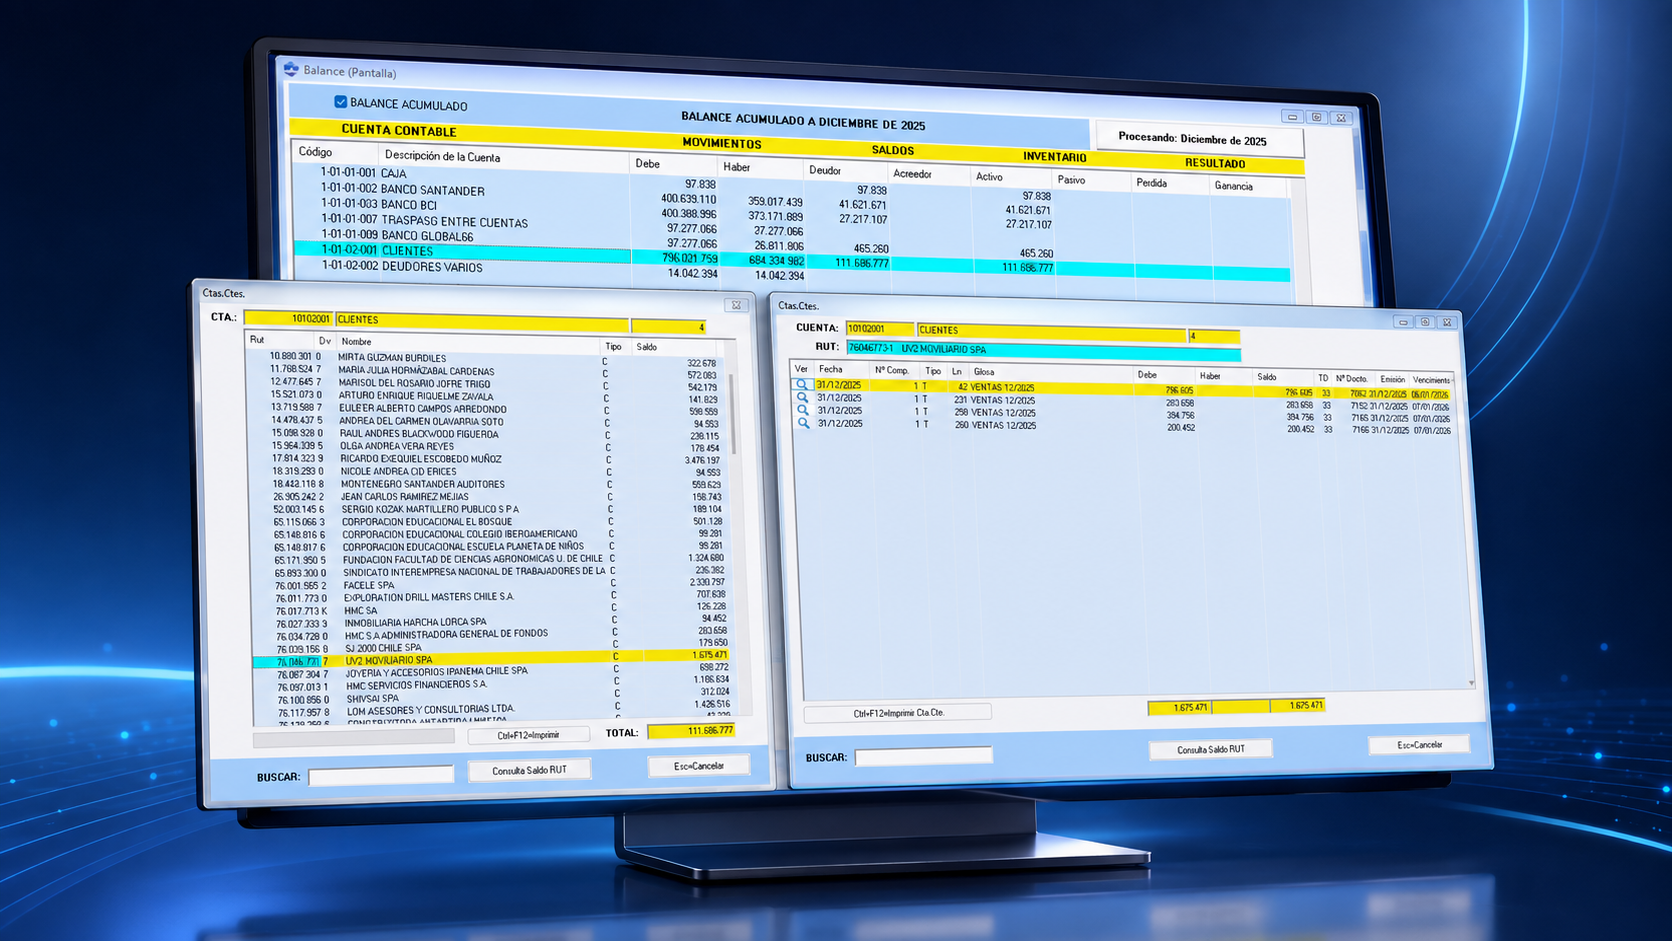Click the Vencimiento column header

[x=1431, y=380]
